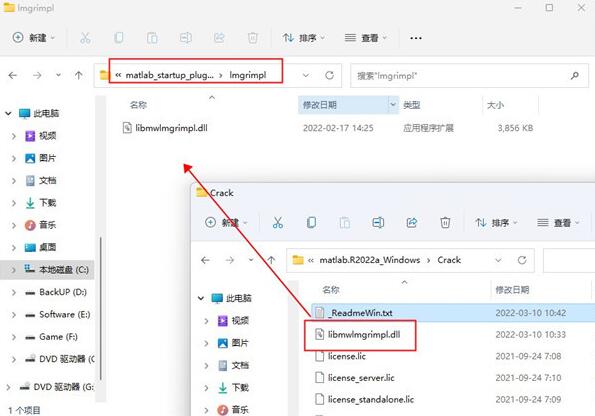Open recent locations chevron in lmgrimpl window
Viewport: 595px width, 416px height.
pos(58,75)
